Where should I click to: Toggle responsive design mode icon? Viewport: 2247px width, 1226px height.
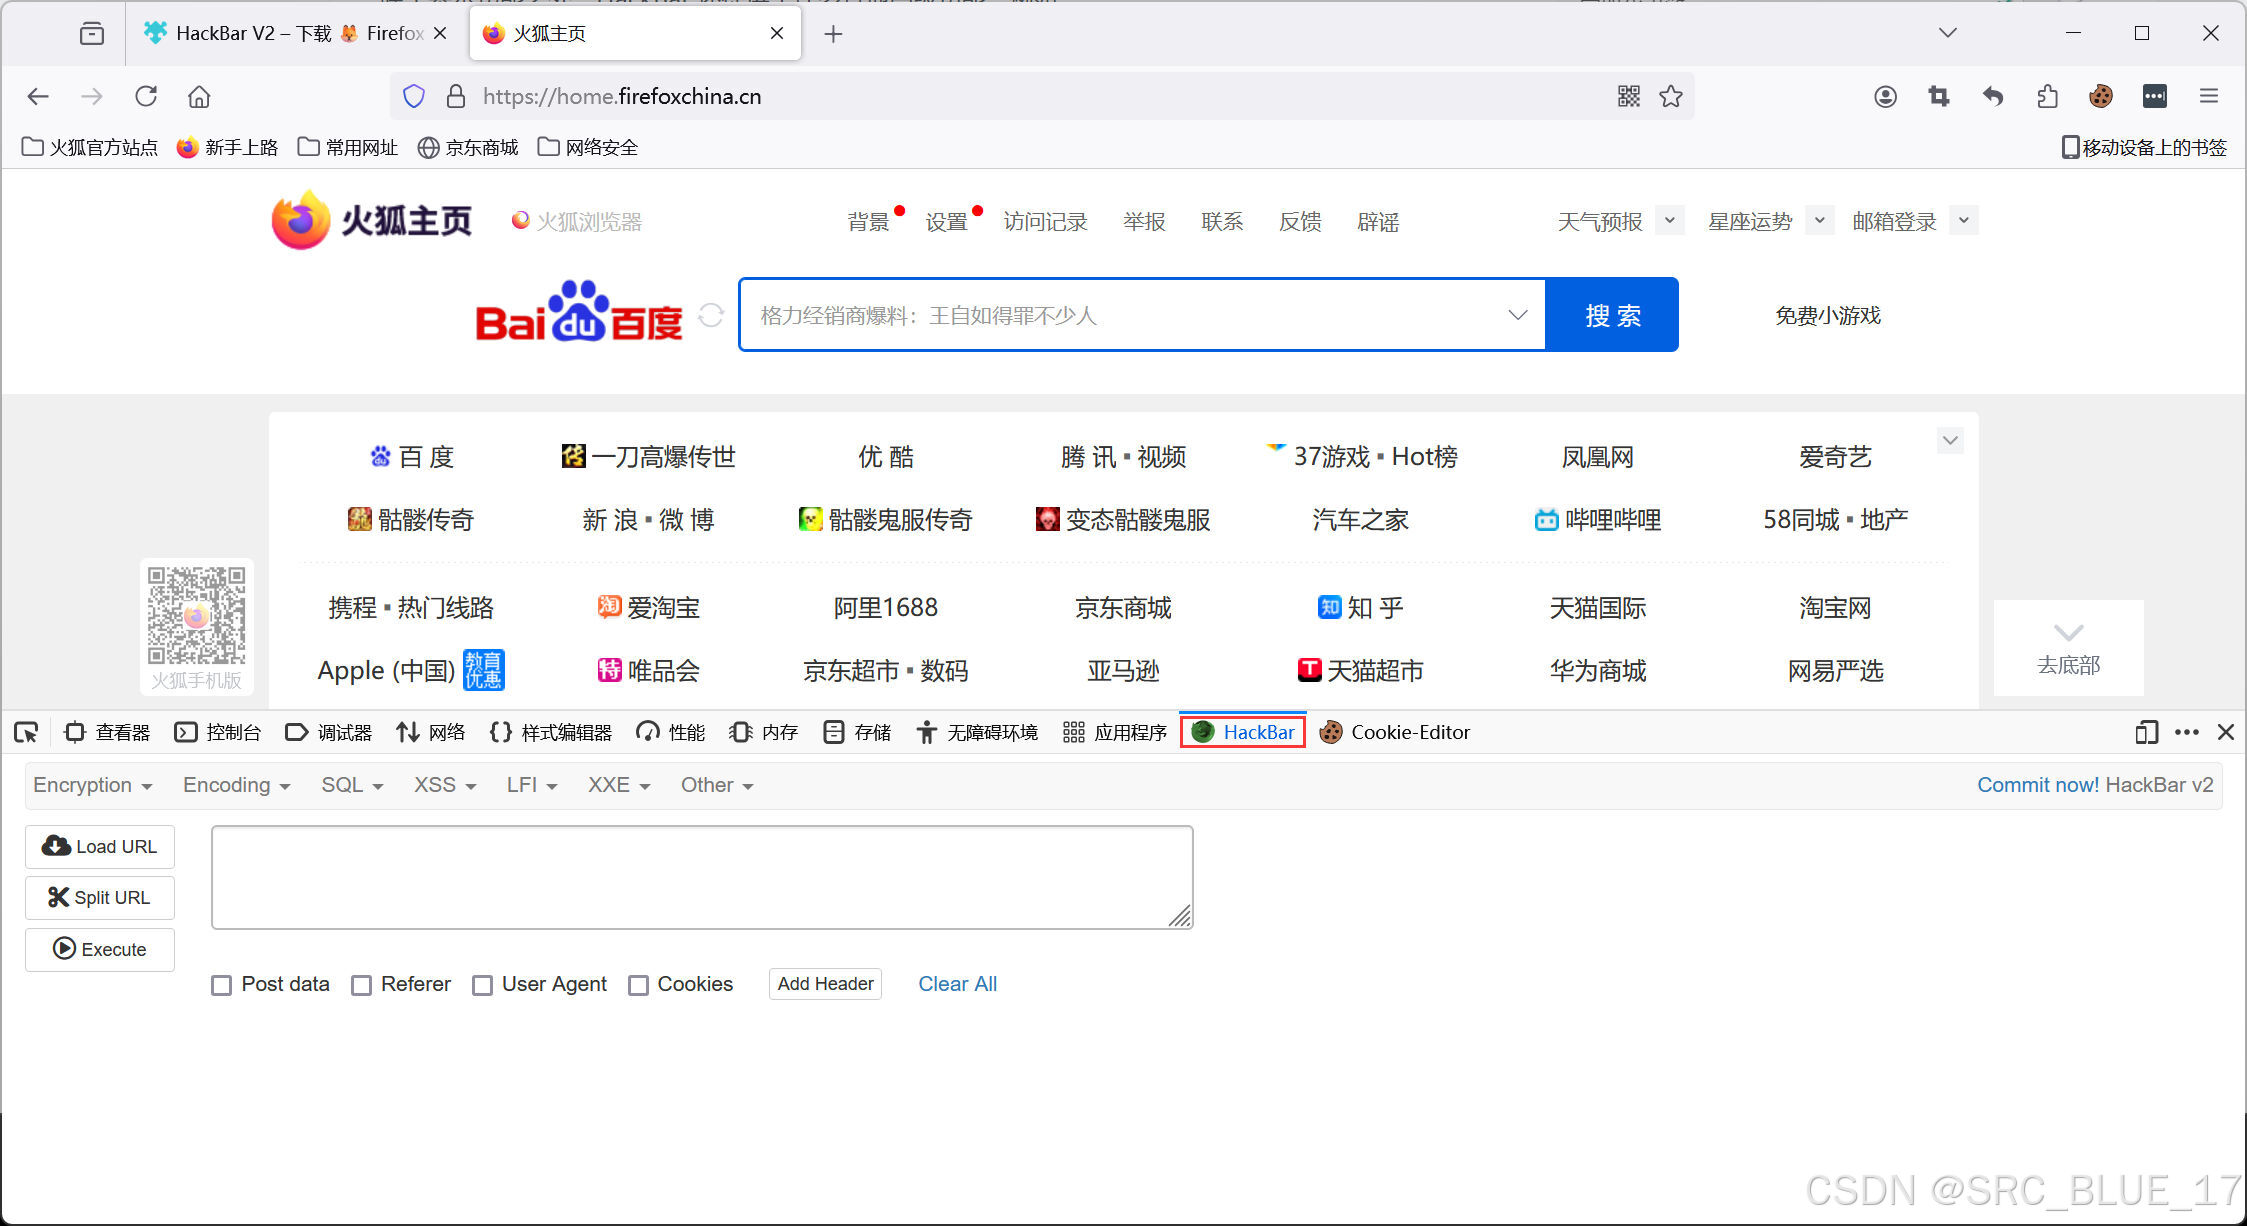pyautogui.click(x=2145, y=732)
